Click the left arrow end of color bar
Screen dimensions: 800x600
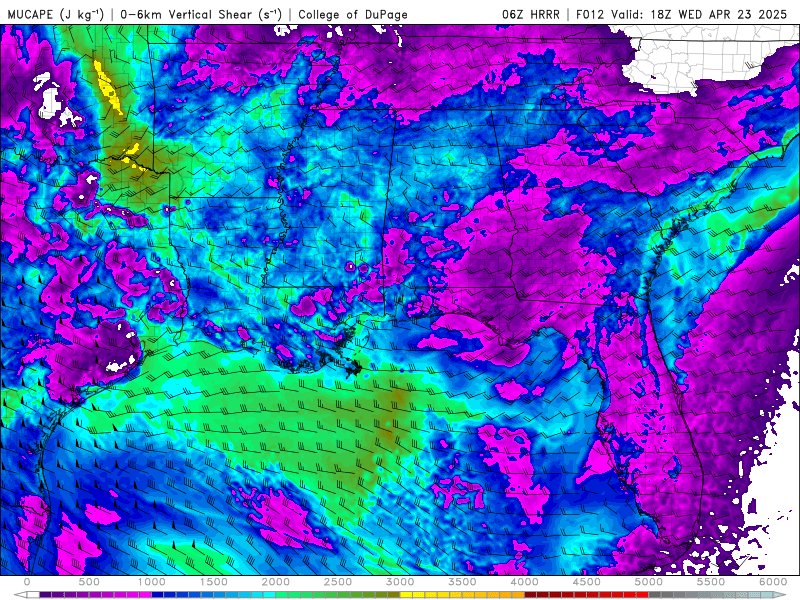20,595
